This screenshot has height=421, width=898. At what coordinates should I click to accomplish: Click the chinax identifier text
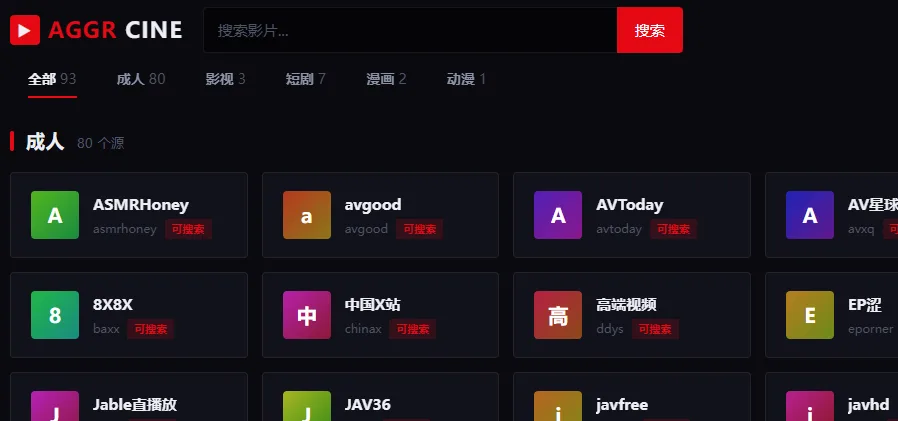[363, 329]
